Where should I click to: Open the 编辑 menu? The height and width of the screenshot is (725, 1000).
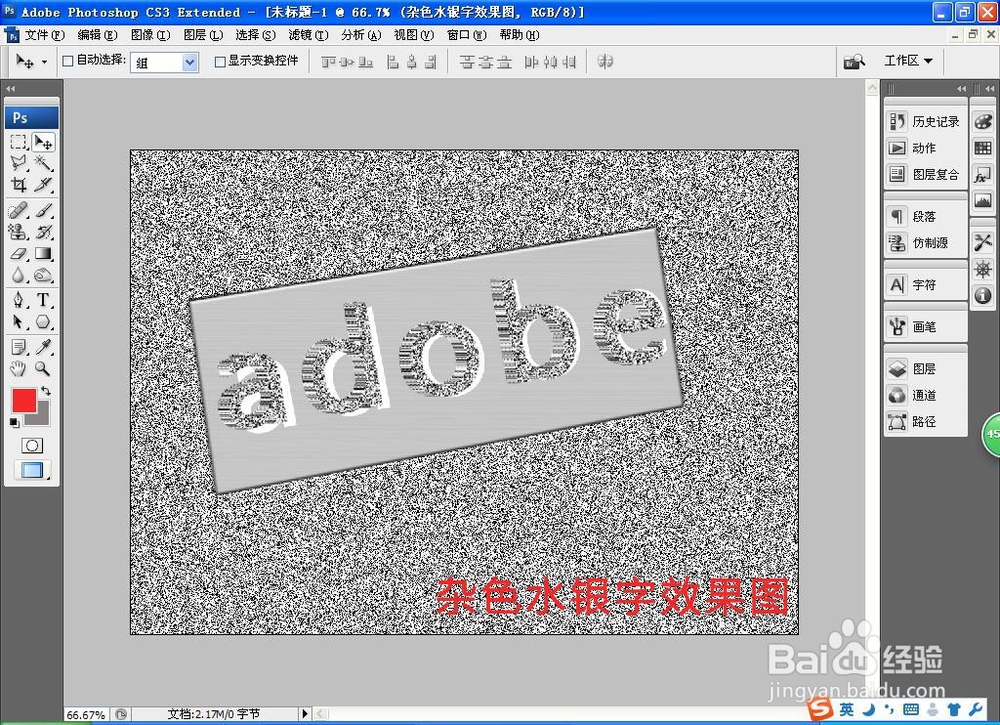pos(97,35)
